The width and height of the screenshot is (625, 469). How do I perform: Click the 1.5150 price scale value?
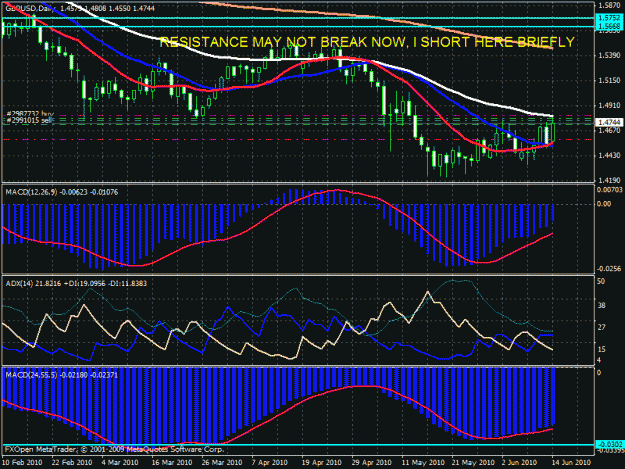pyautogui.click(x=609, y=80)
